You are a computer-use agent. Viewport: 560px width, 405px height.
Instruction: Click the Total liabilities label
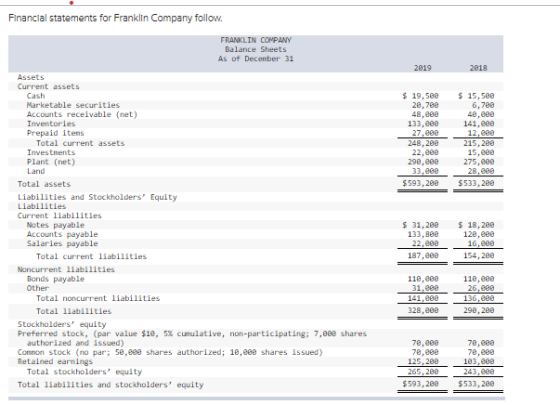(74, 311)
